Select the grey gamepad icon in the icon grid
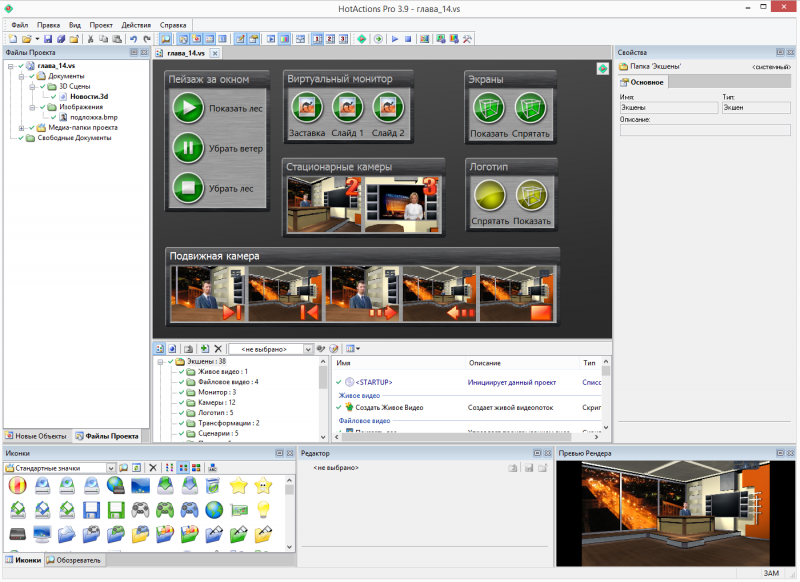Image resolution: width=800 pixels, height=582 pixels. tap(140, 510)
